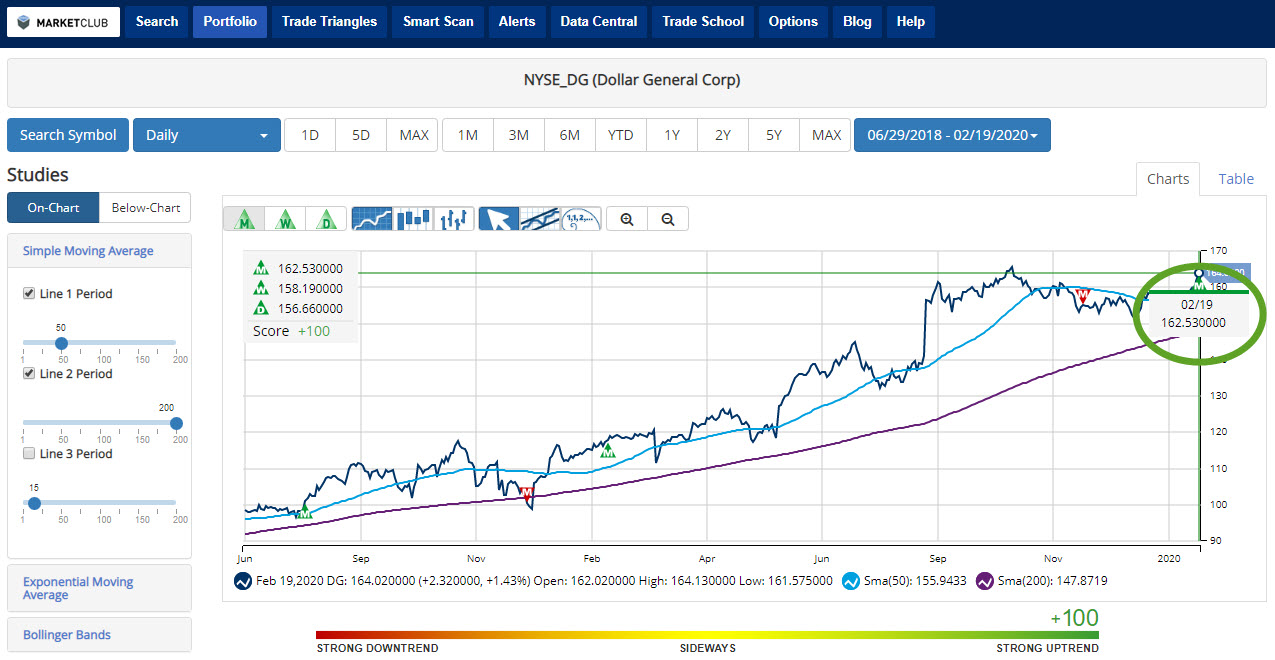The width and height of the screenshot is (1275, 660).
Task: Open the Search menu
Action: pos(157,21)
